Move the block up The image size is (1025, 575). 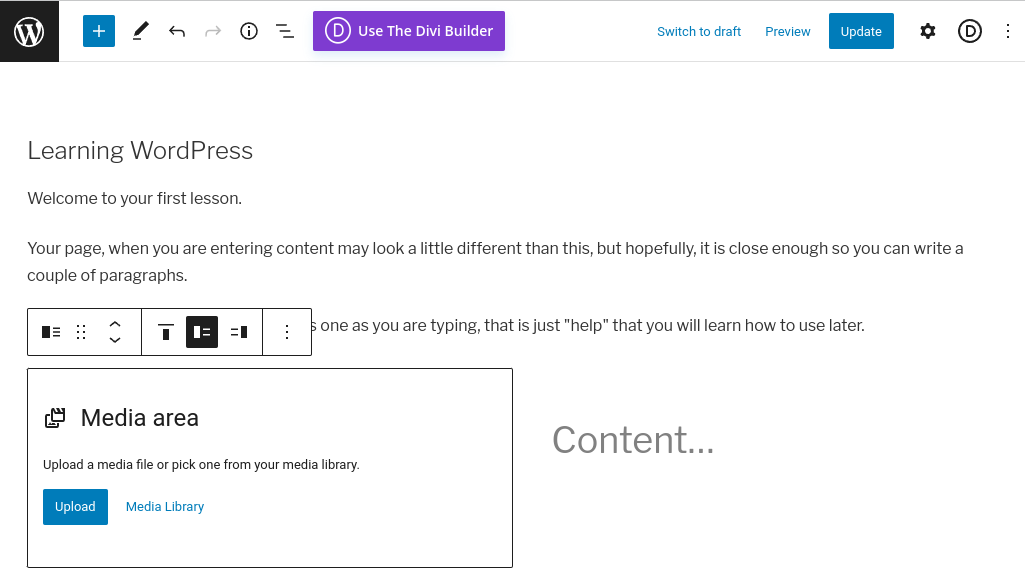pos(115,324)
